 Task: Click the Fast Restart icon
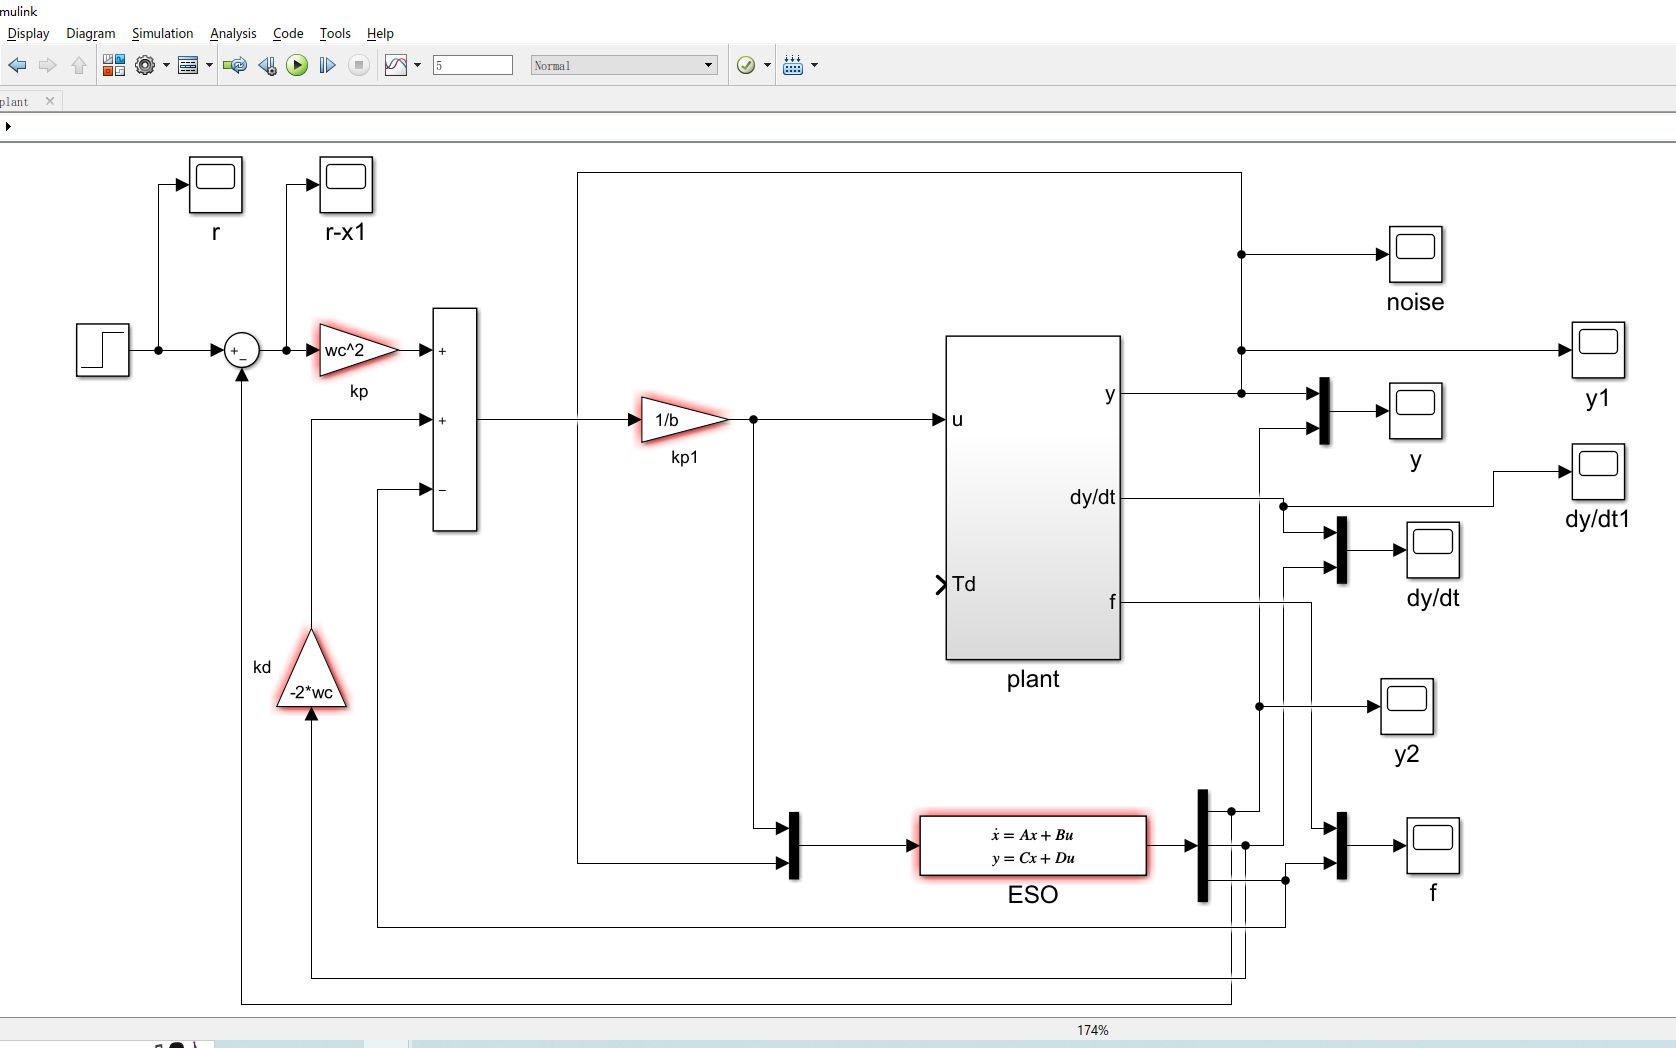[235, 65]
